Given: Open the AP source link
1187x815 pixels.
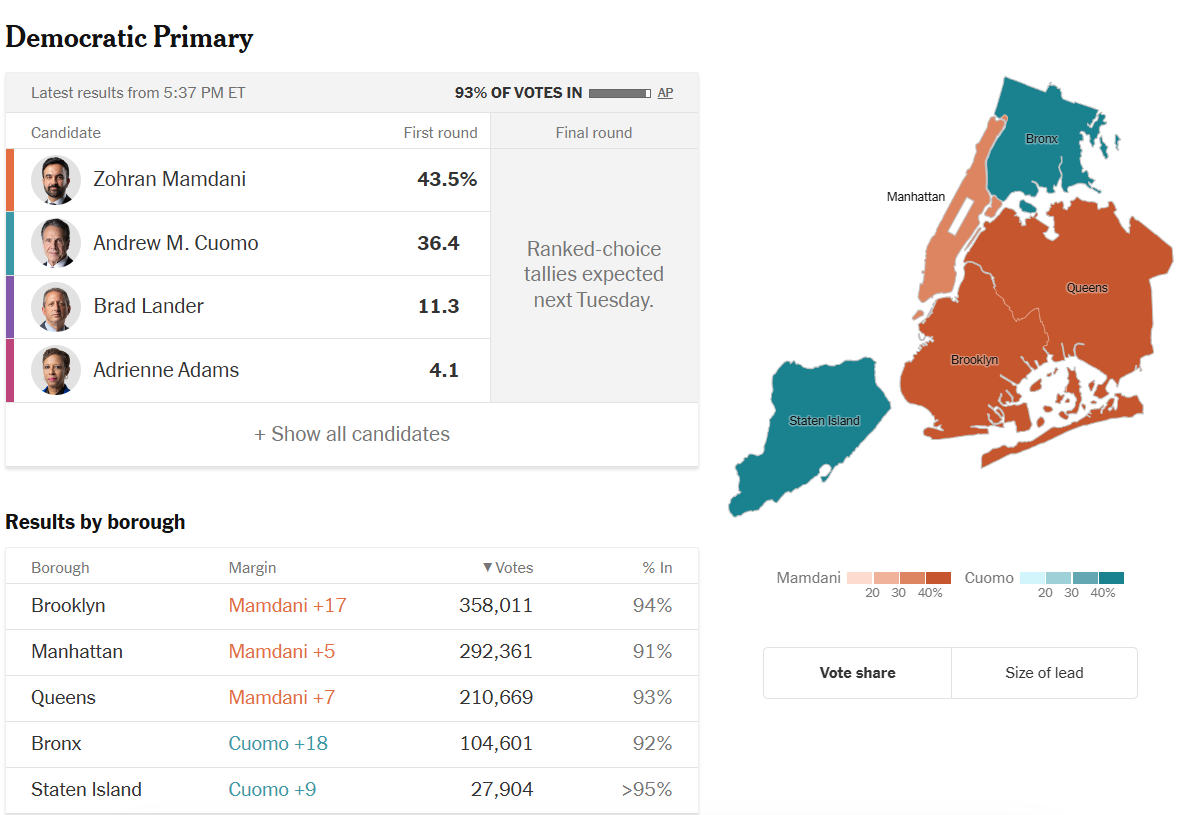Looking at the screenshot, I should [665, 93].
